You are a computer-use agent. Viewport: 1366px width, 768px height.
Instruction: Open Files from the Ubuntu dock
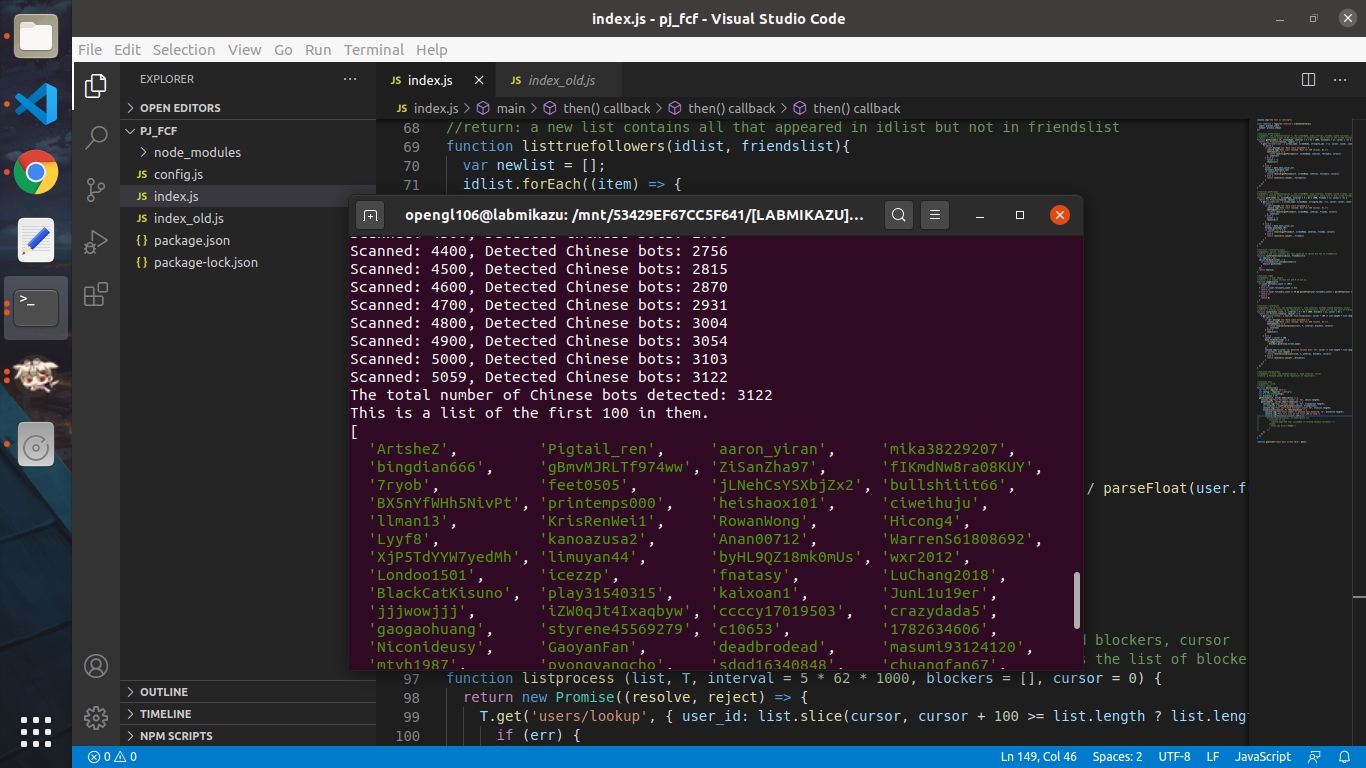(x=36, y=37)
